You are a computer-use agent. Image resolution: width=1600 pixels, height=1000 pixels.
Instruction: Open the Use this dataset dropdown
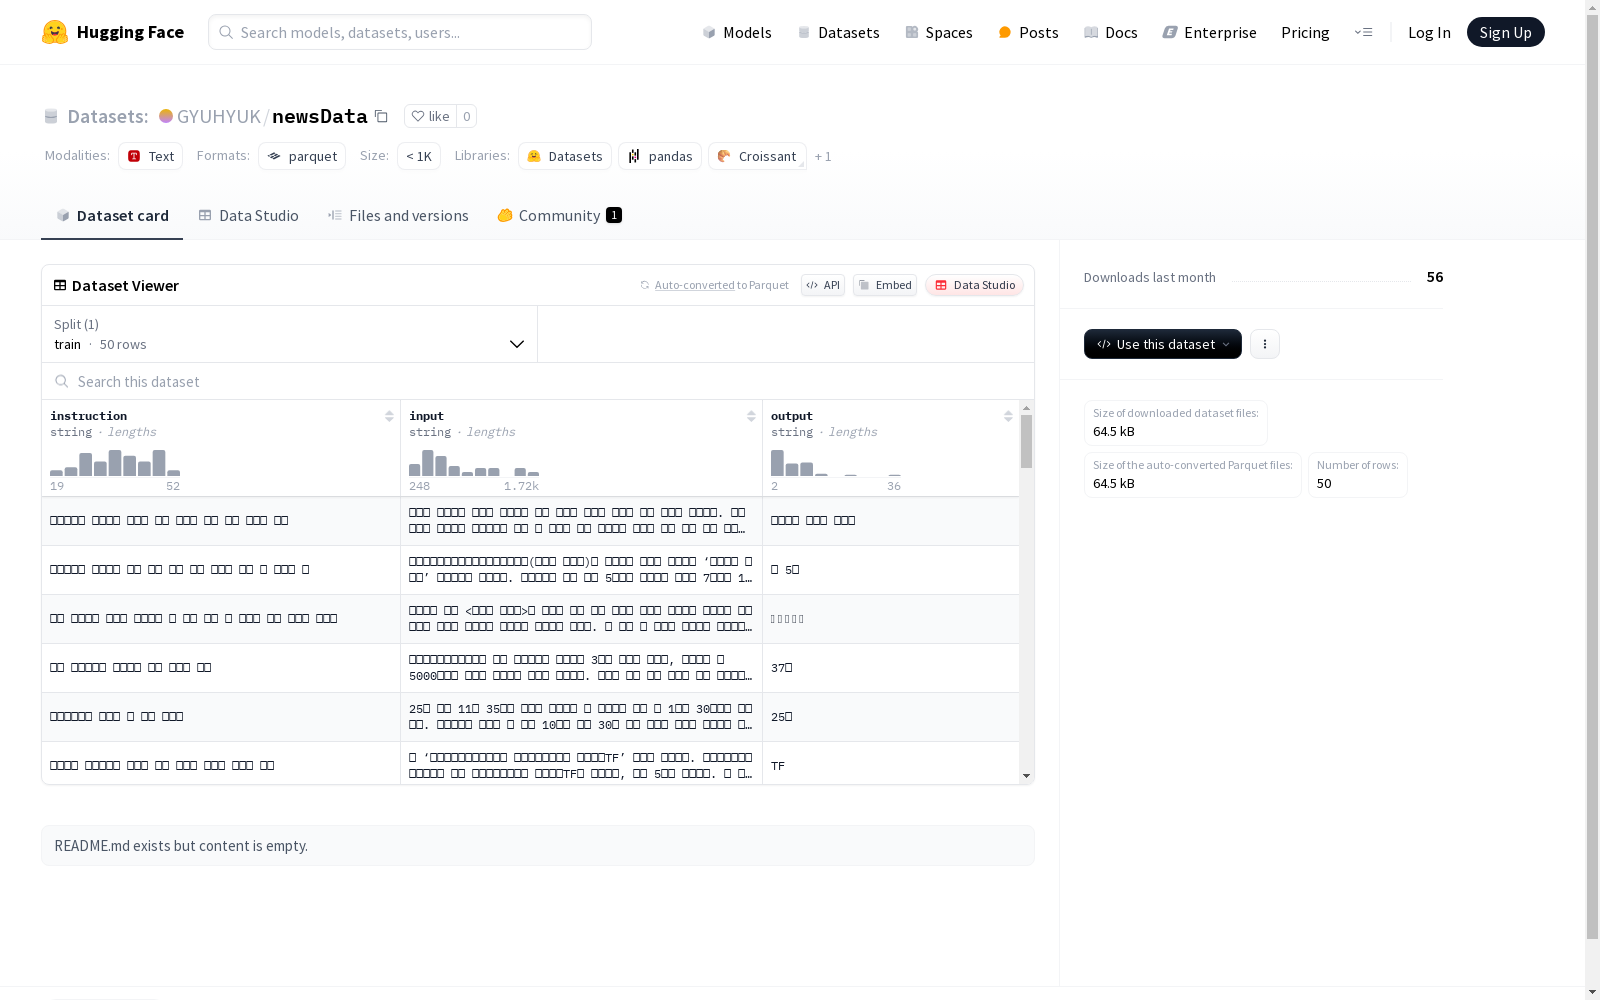coord(1163,344)
